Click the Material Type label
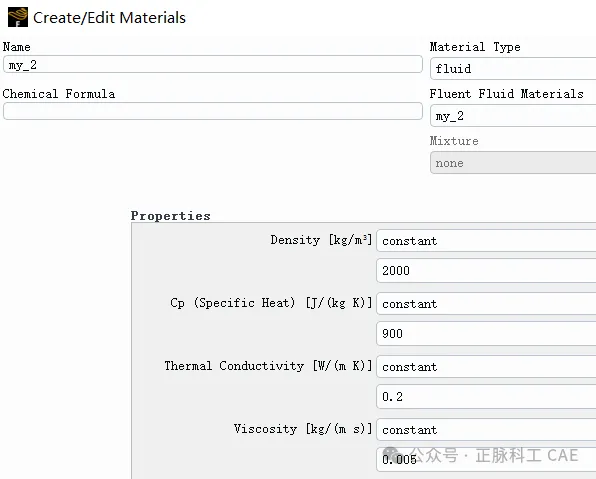 click(x=475, y=47)
